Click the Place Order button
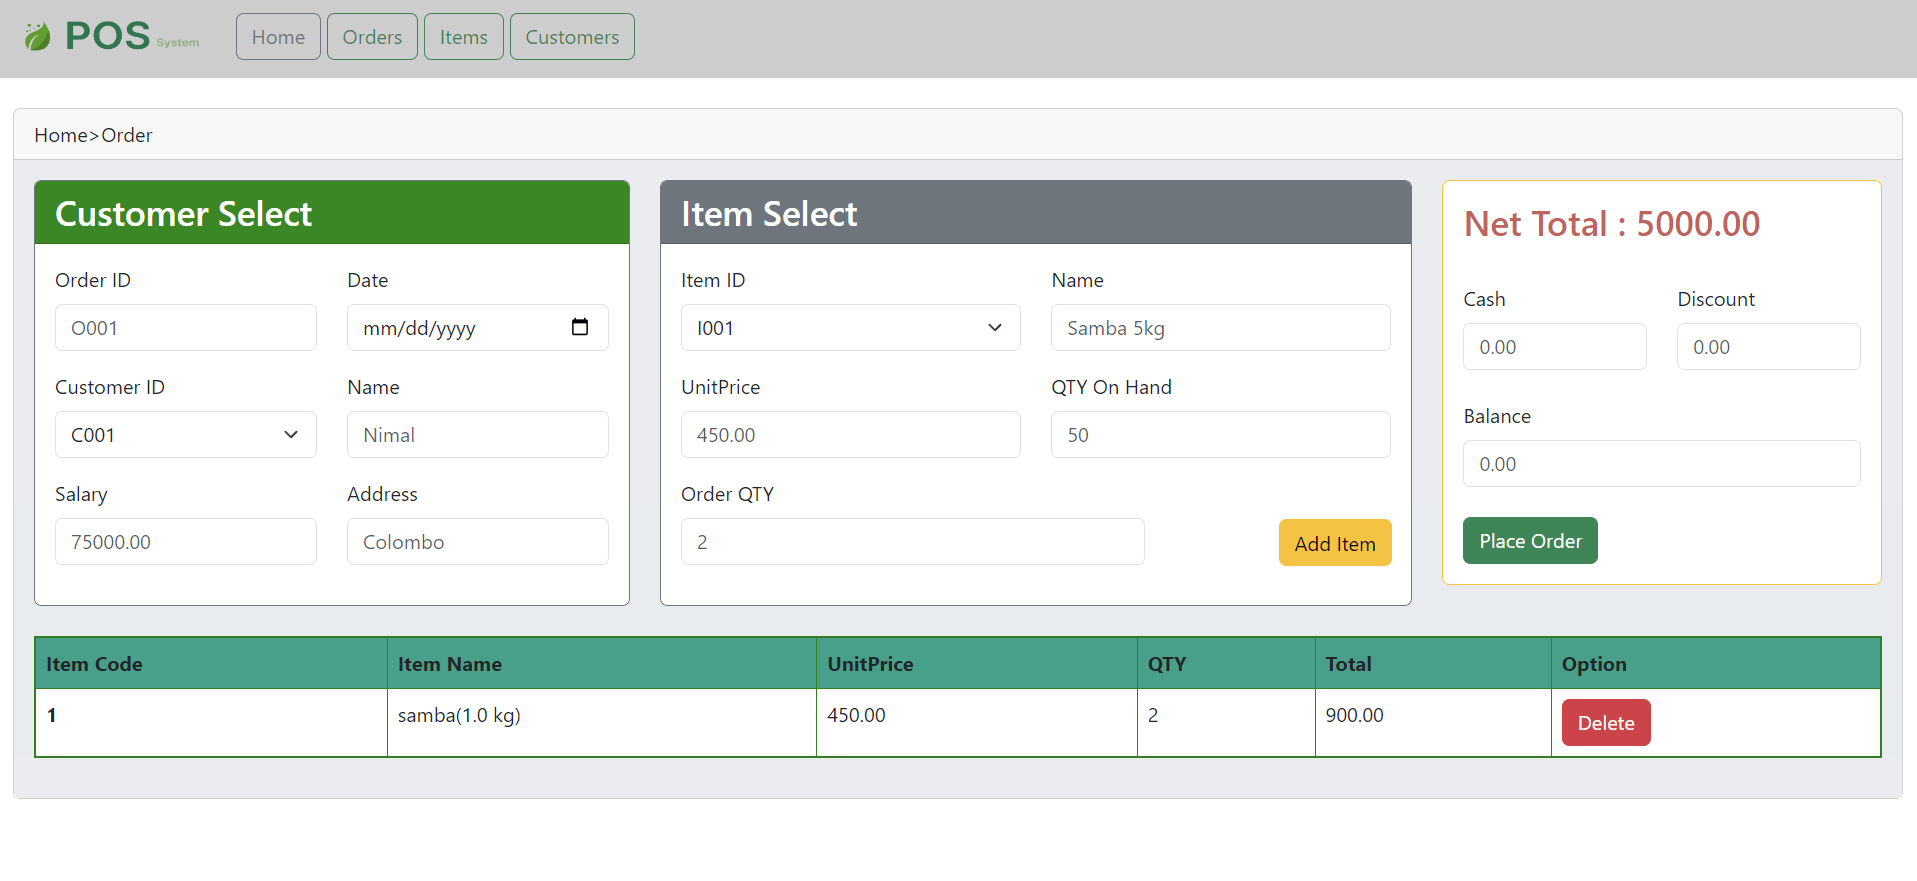1917x881 pixels. tap(1530, 541)
